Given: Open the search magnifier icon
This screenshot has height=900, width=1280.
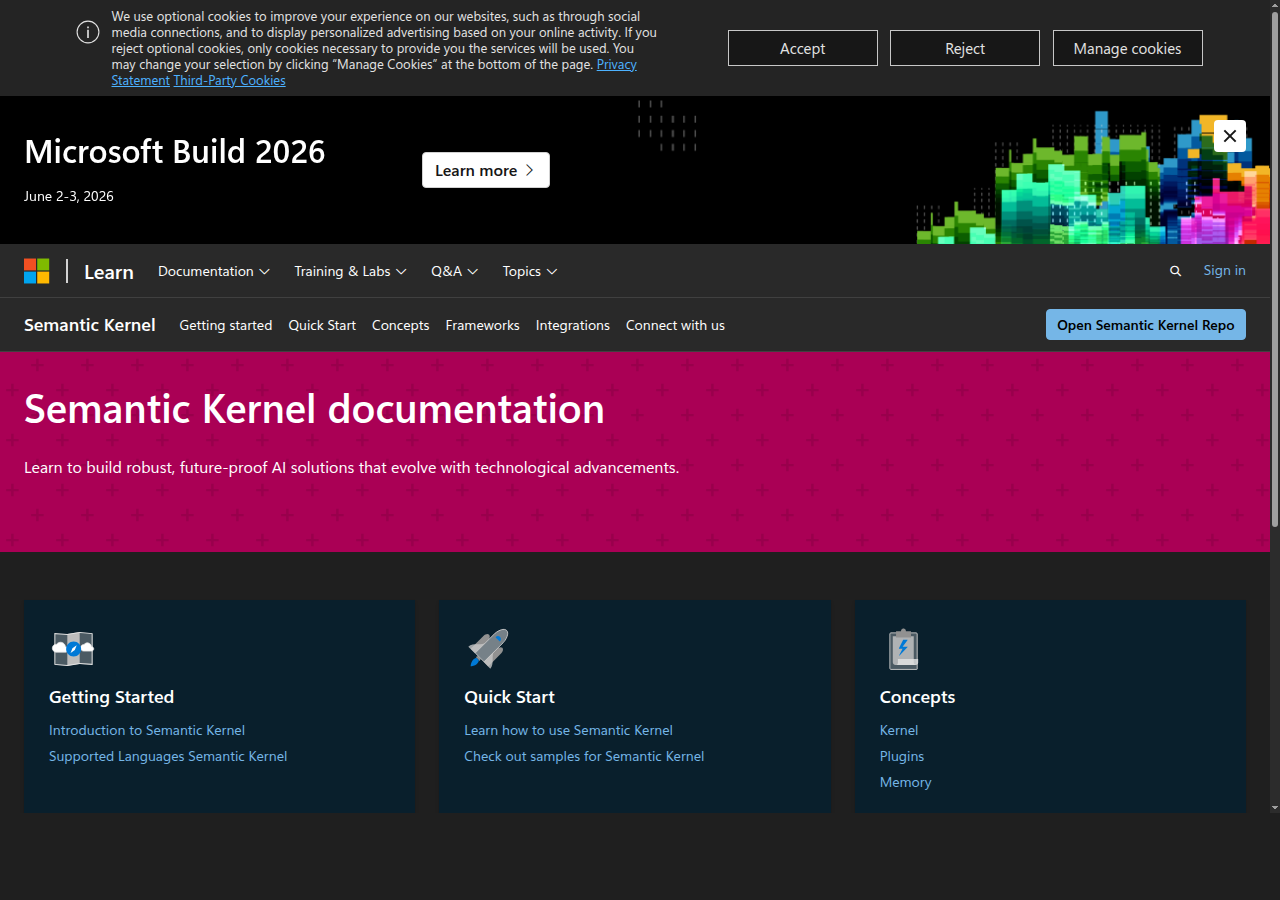Looking at the screenshot, I should 1175,271.
